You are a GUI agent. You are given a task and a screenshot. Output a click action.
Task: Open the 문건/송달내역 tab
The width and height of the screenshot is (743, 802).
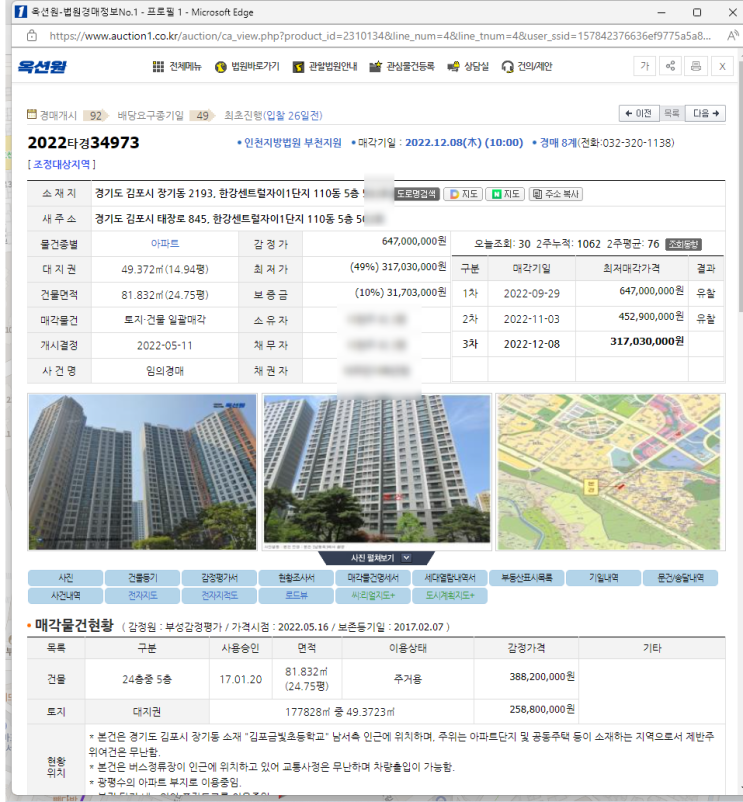pos(681,577)
